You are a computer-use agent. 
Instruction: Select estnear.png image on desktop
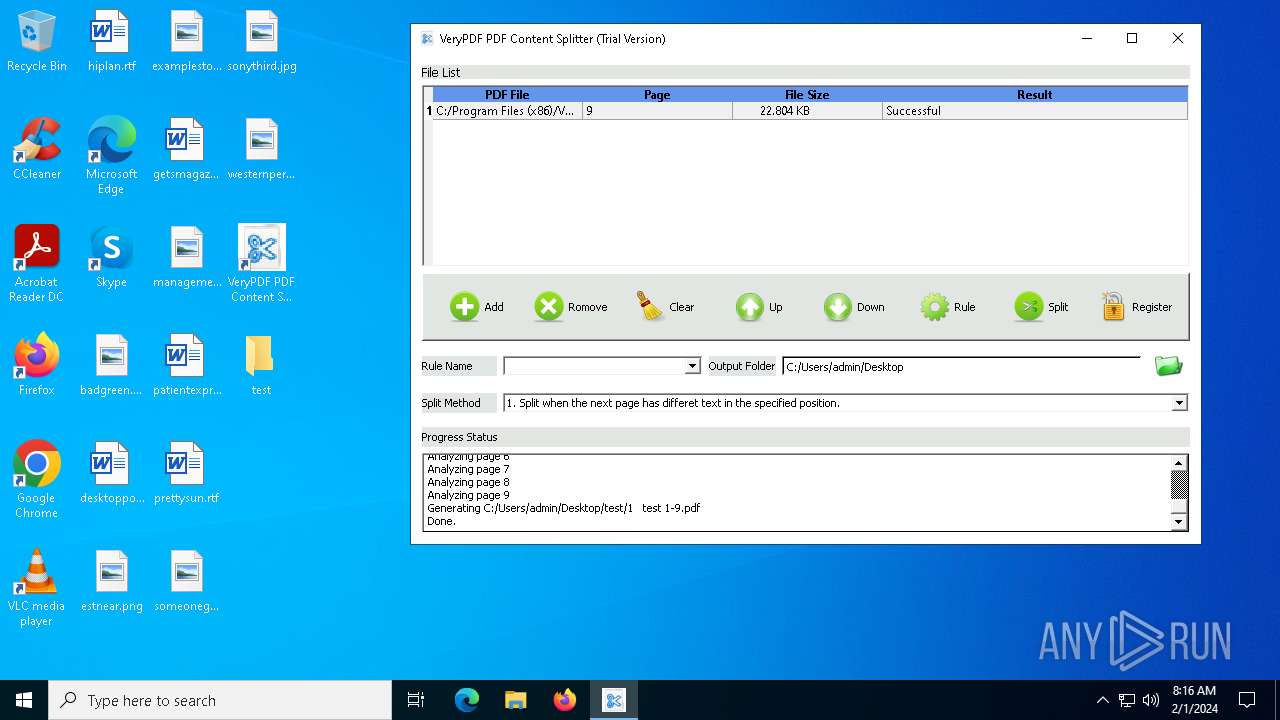pyautogui.click(x=111, y=582)
